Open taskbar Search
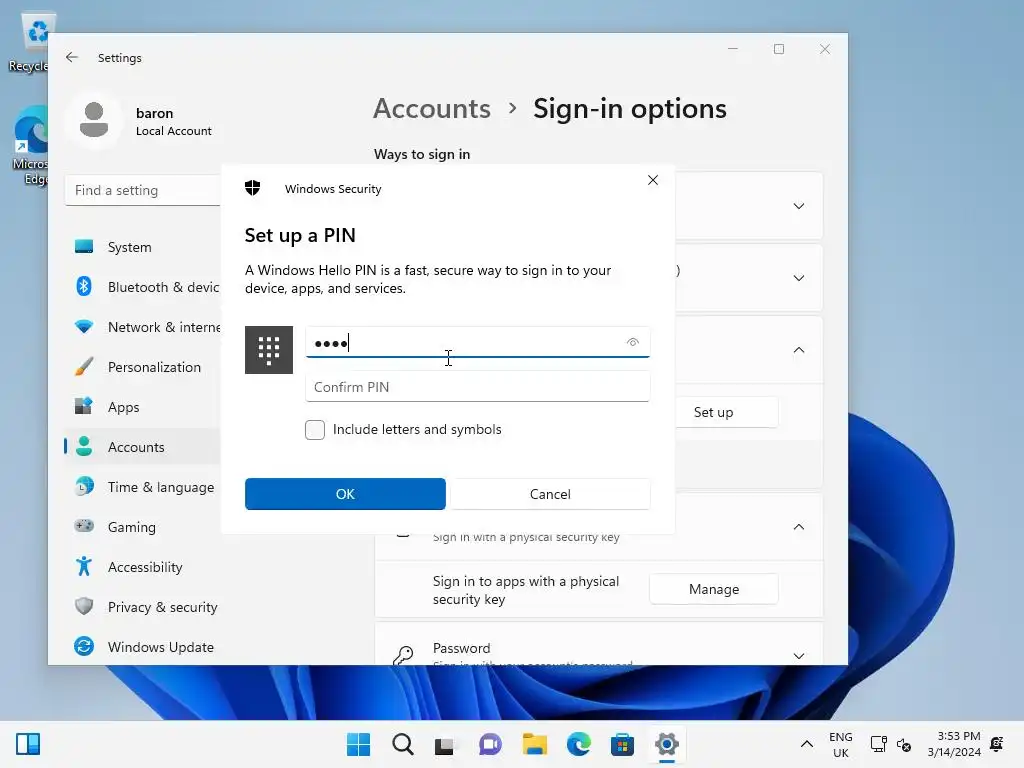Image resolution: width=1024 pixels, height=768 pixels. tap(402, 744)
